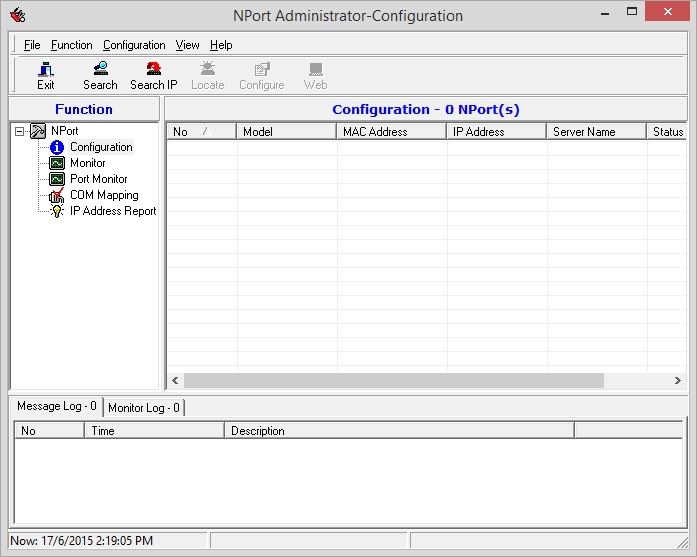Select the NPort root tree label
Screen dimensions: 697x557
point(64,131)
